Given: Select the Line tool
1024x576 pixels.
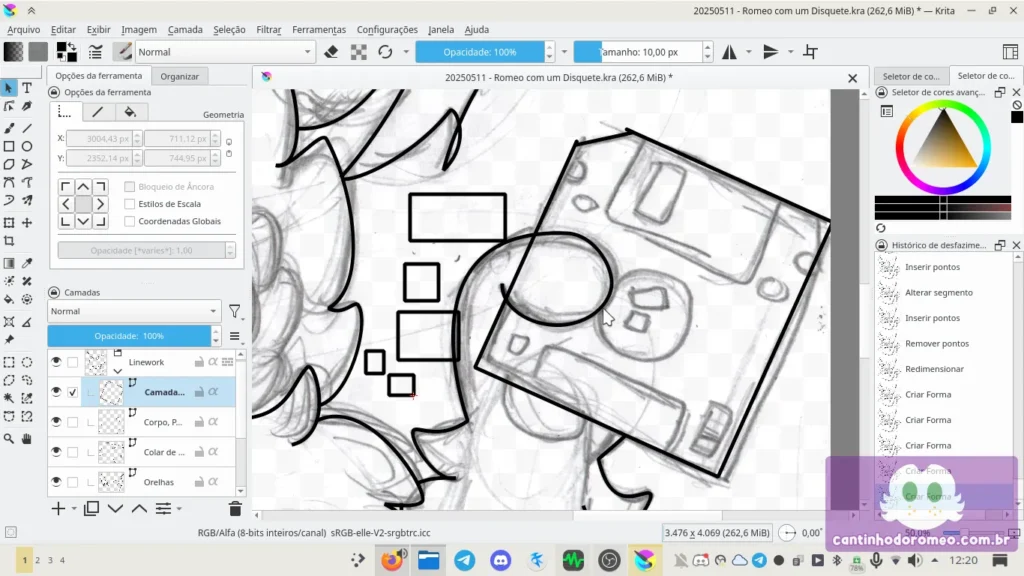Looking at the screenshot, I should (x=27, y=128).
